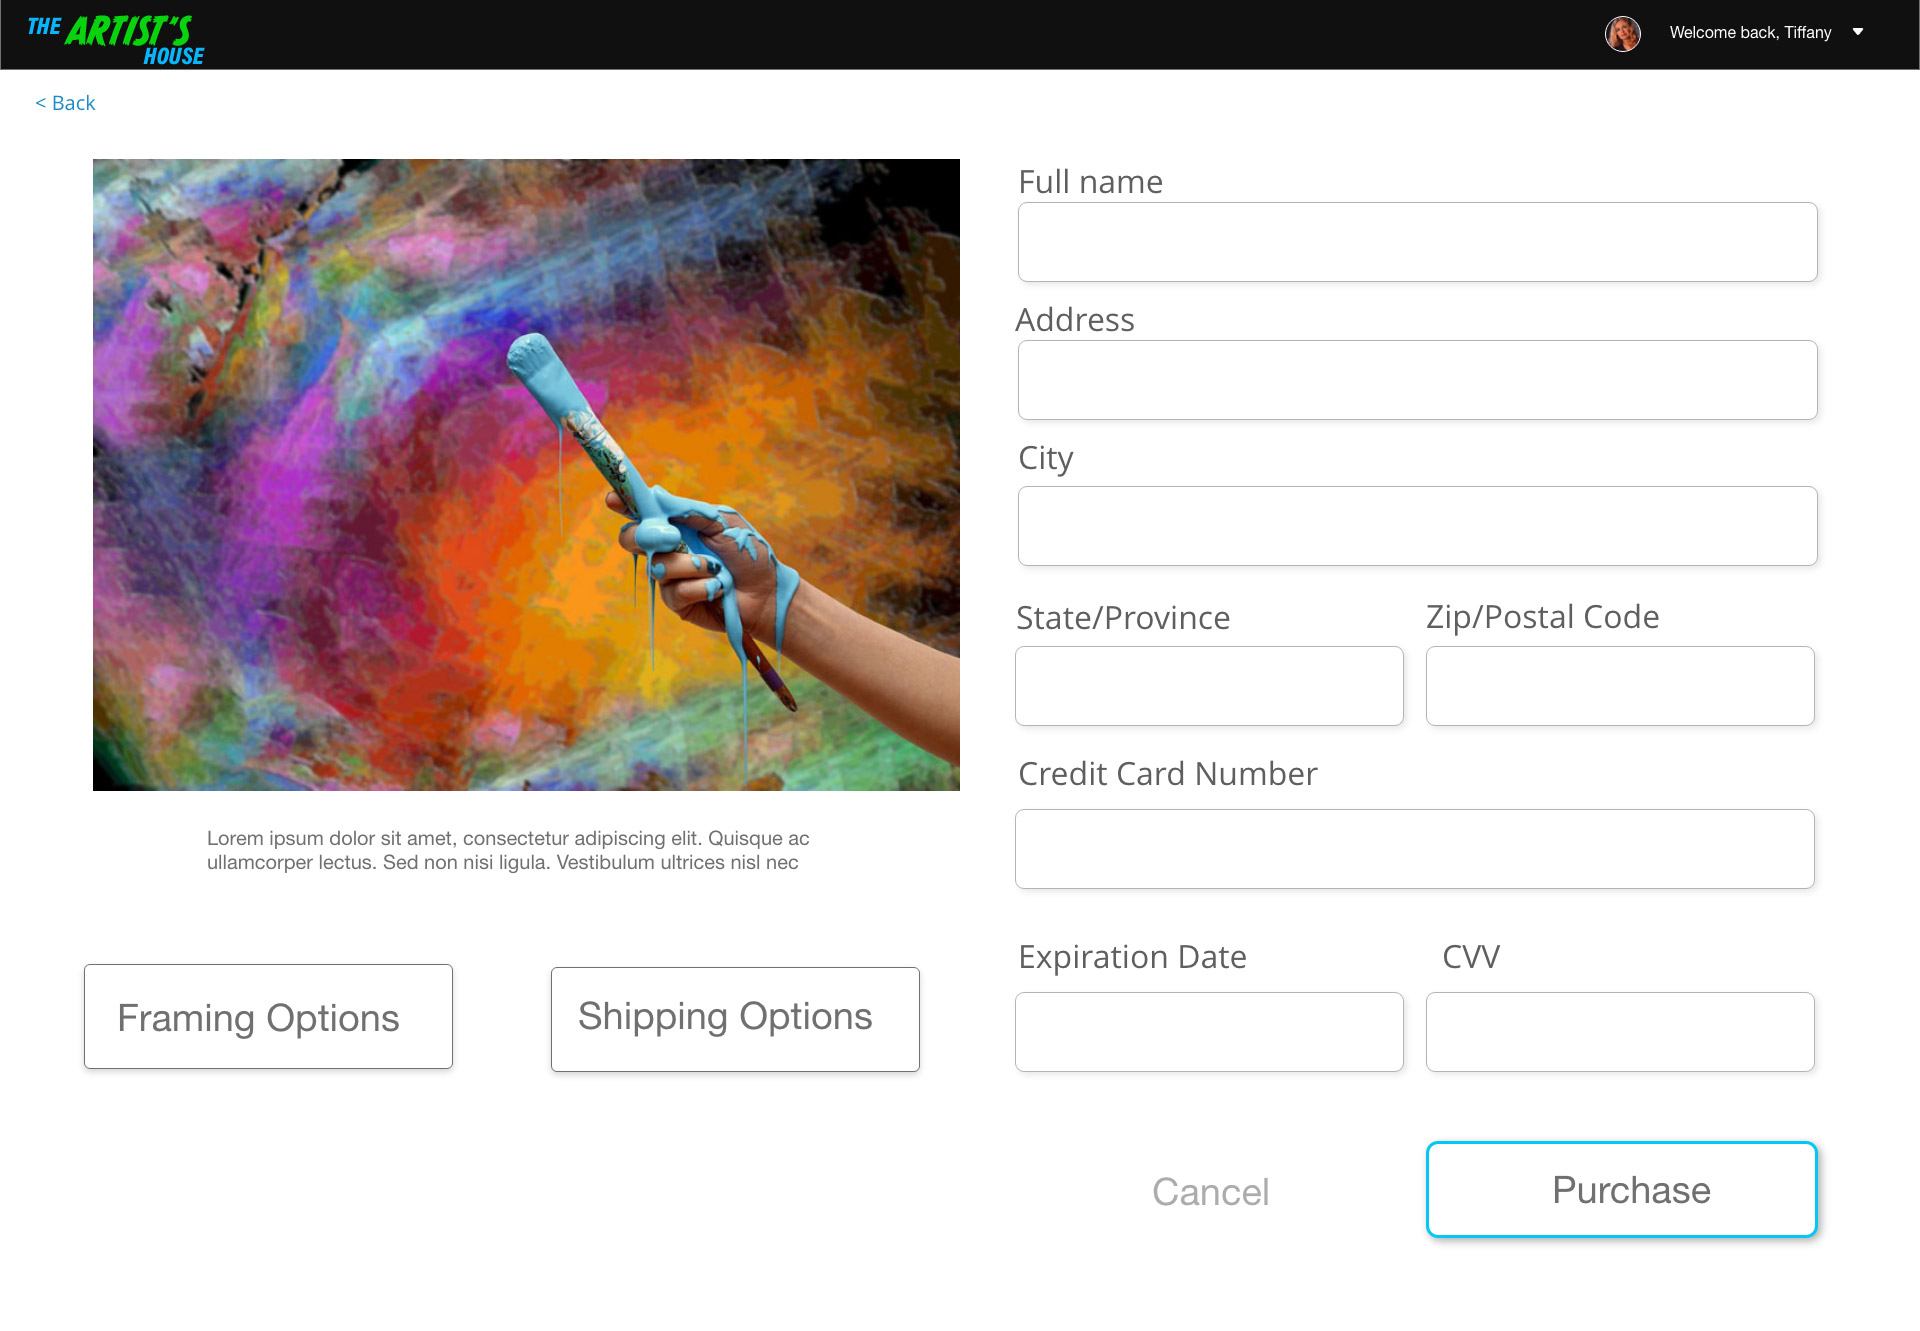Expand the user account dropdown arrow
The image size is (1920, 1331).
click(1858, 32)
